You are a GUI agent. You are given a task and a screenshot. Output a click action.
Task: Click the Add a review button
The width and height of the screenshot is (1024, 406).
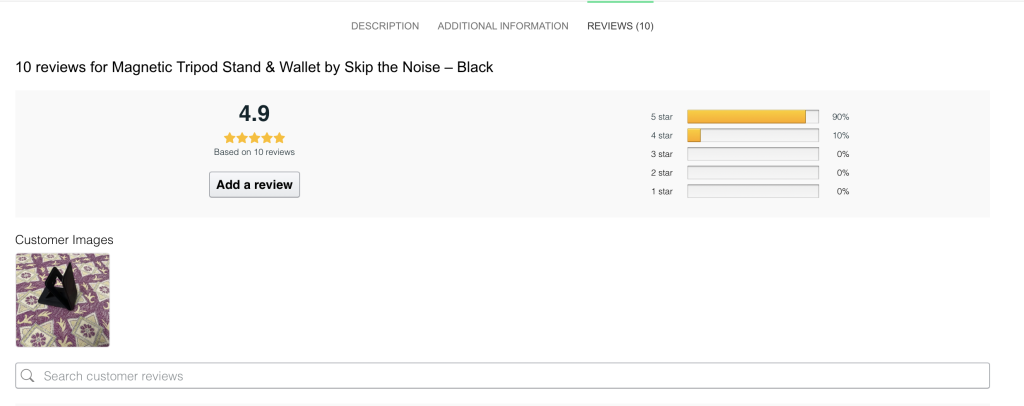point(254,184)
